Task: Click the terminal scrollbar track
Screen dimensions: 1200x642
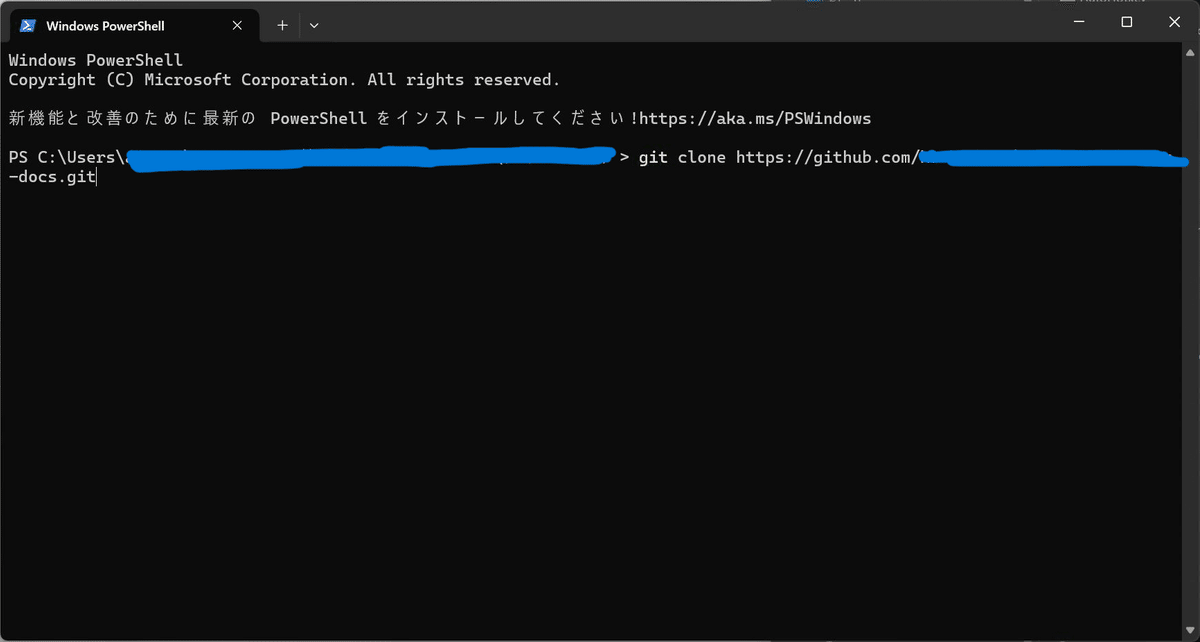Action: (1190, 350)
